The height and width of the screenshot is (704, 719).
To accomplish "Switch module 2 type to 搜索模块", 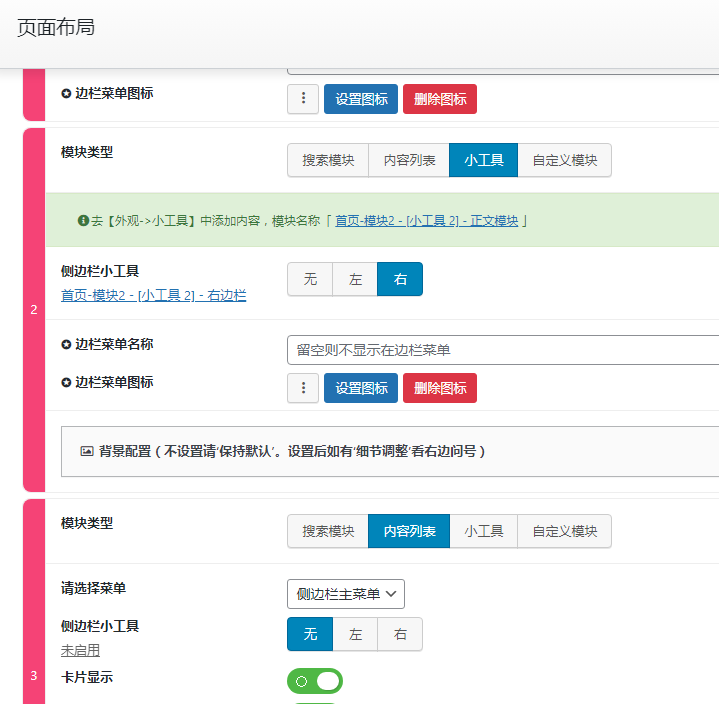I will (328, 160).
